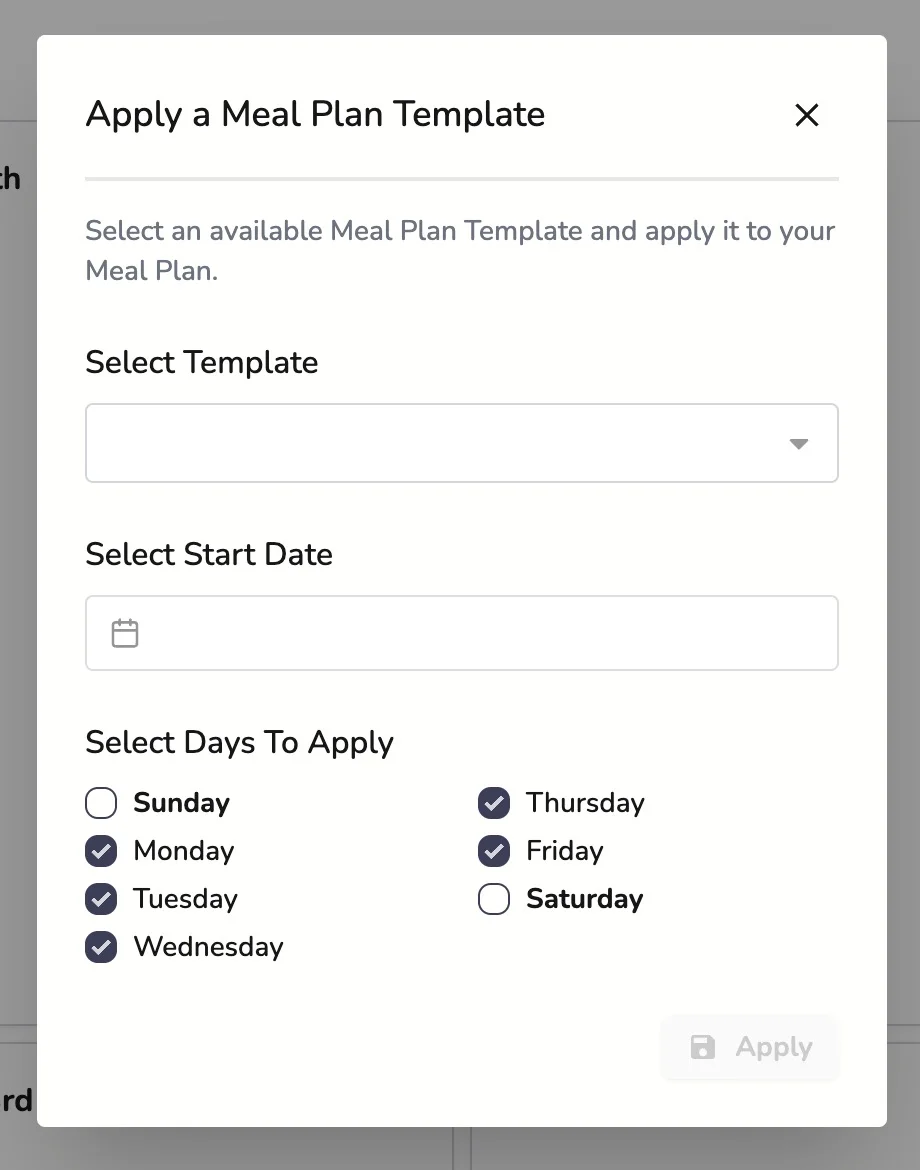The image size is (920, 1170).
Task: Uncheck the Tuesday checkbox
Action: pyautogui.click(x=101, y=899)
